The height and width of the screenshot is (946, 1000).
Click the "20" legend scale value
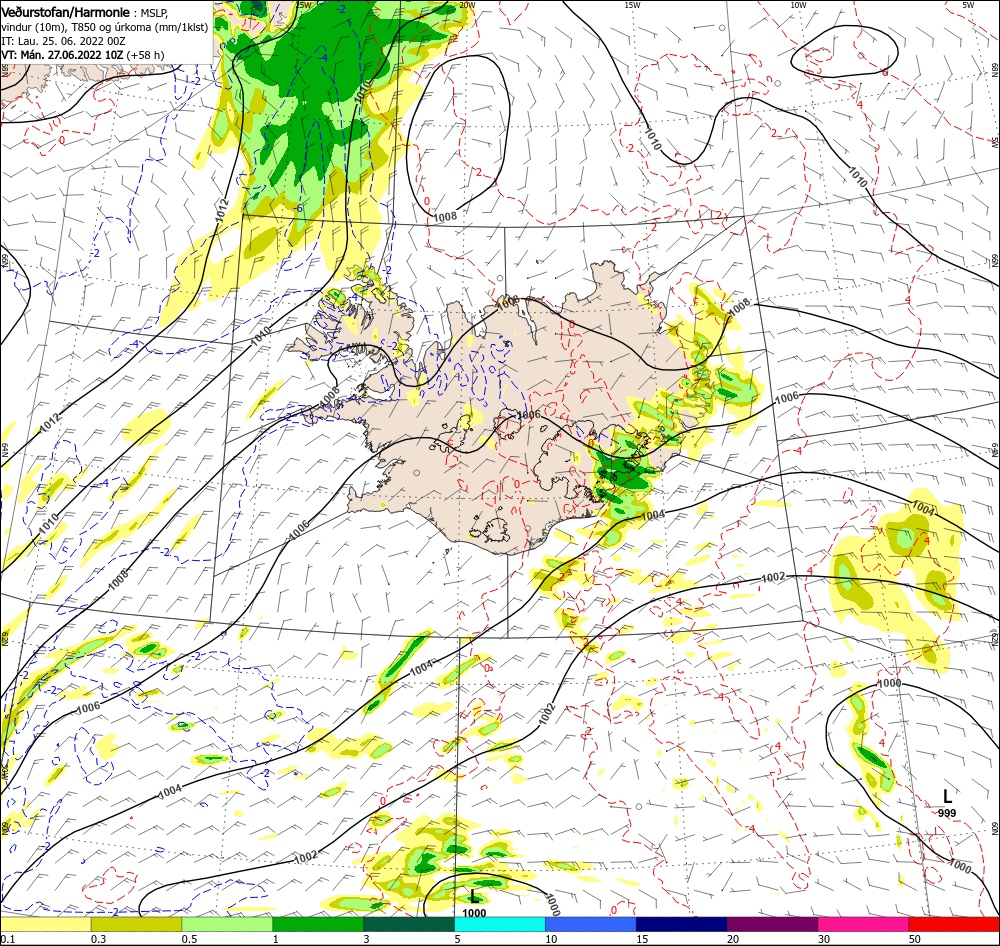(x=733, y=939)
